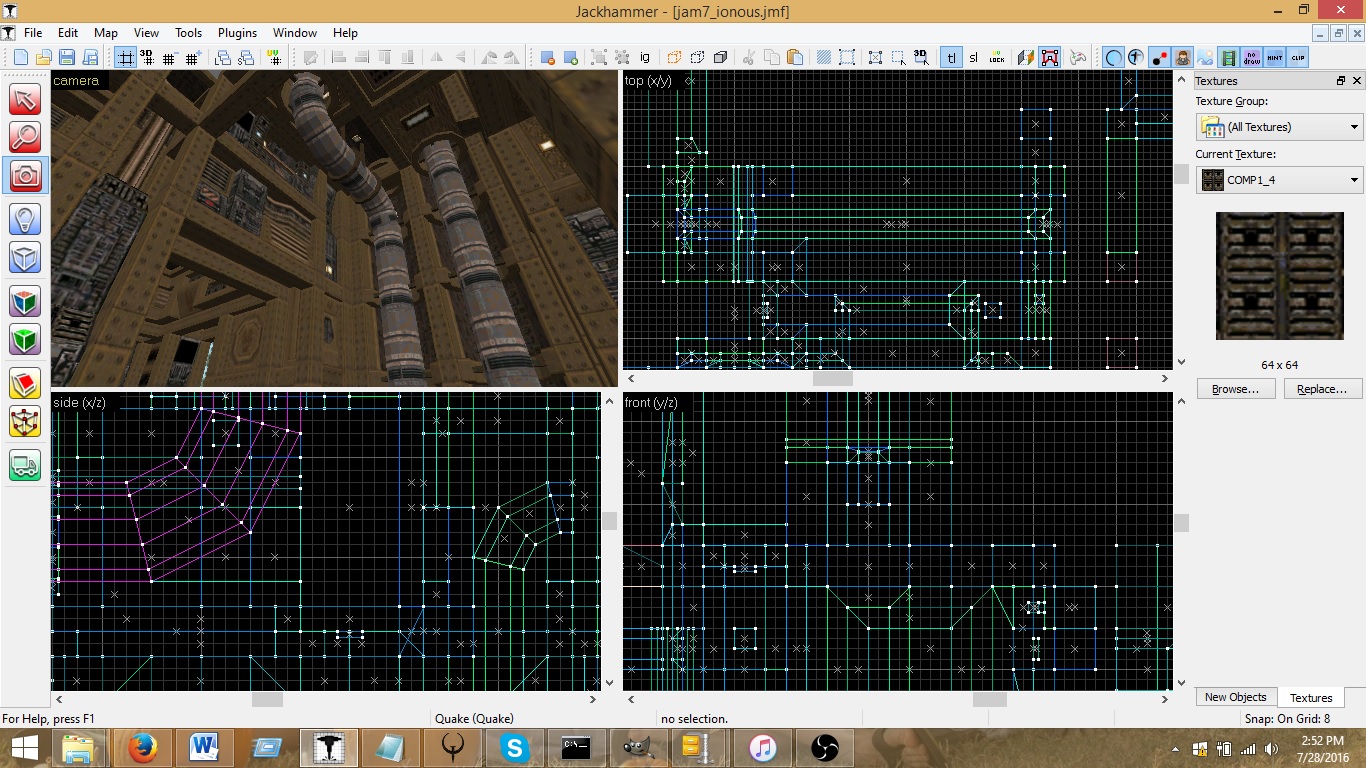Image resolution: width=1366 pixels, height=768 pixels.
Task: Click the Browse... textures button
Action: click(1235, 389)
